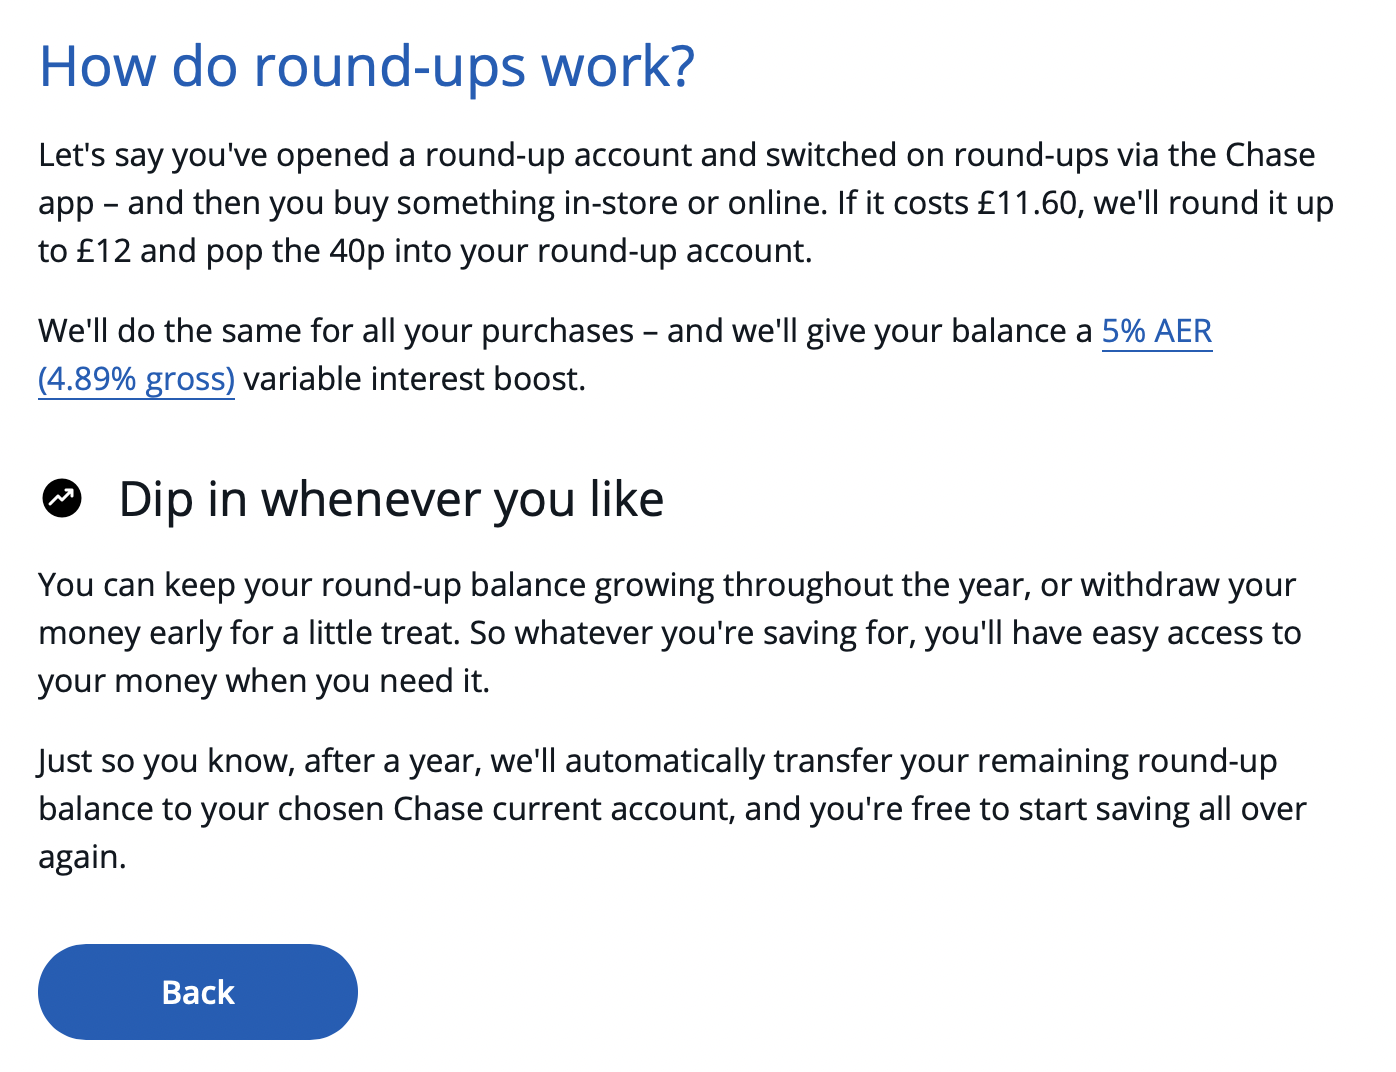This screenshot has height=1072, width=1396.
Task: Follow the (4.89% gross) link text
Action: pos(136,379)
